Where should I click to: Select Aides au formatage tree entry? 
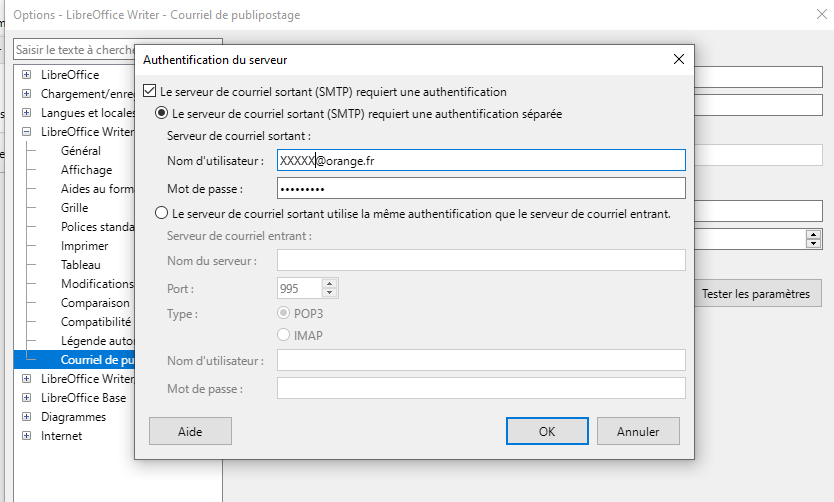pyautogui.click(x=97, y=189)
